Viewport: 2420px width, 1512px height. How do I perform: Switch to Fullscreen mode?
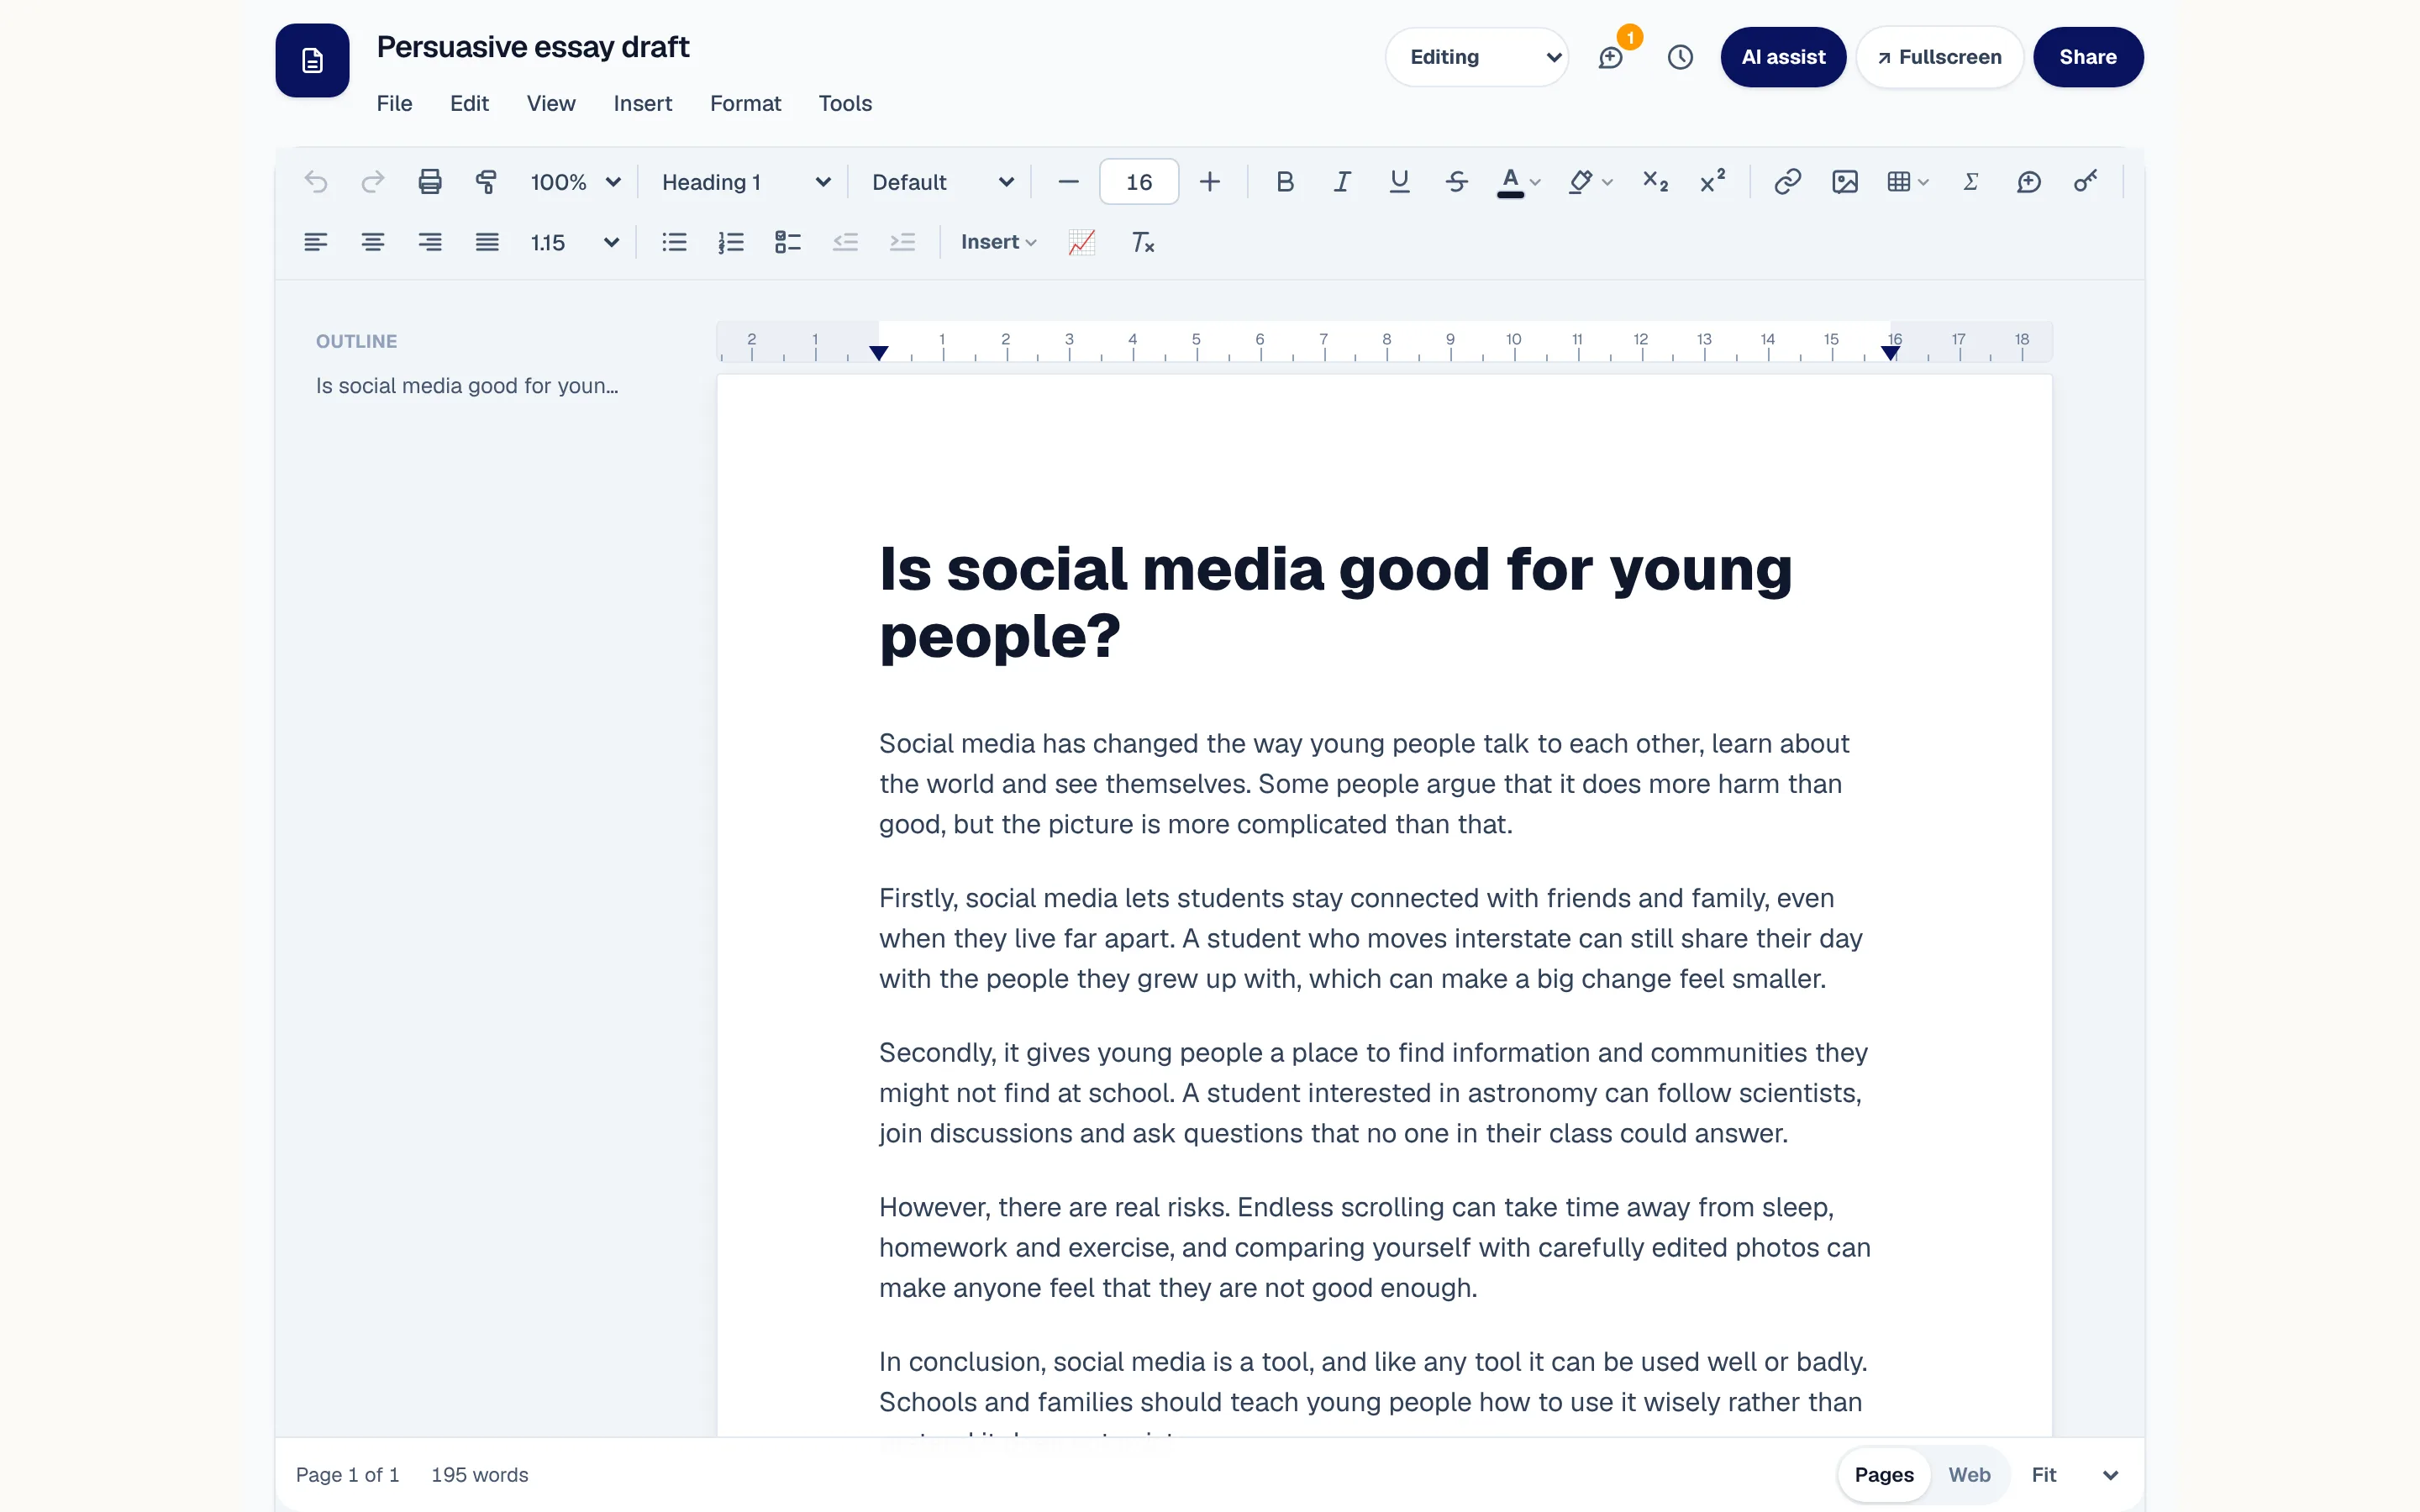click(1940, 57)
